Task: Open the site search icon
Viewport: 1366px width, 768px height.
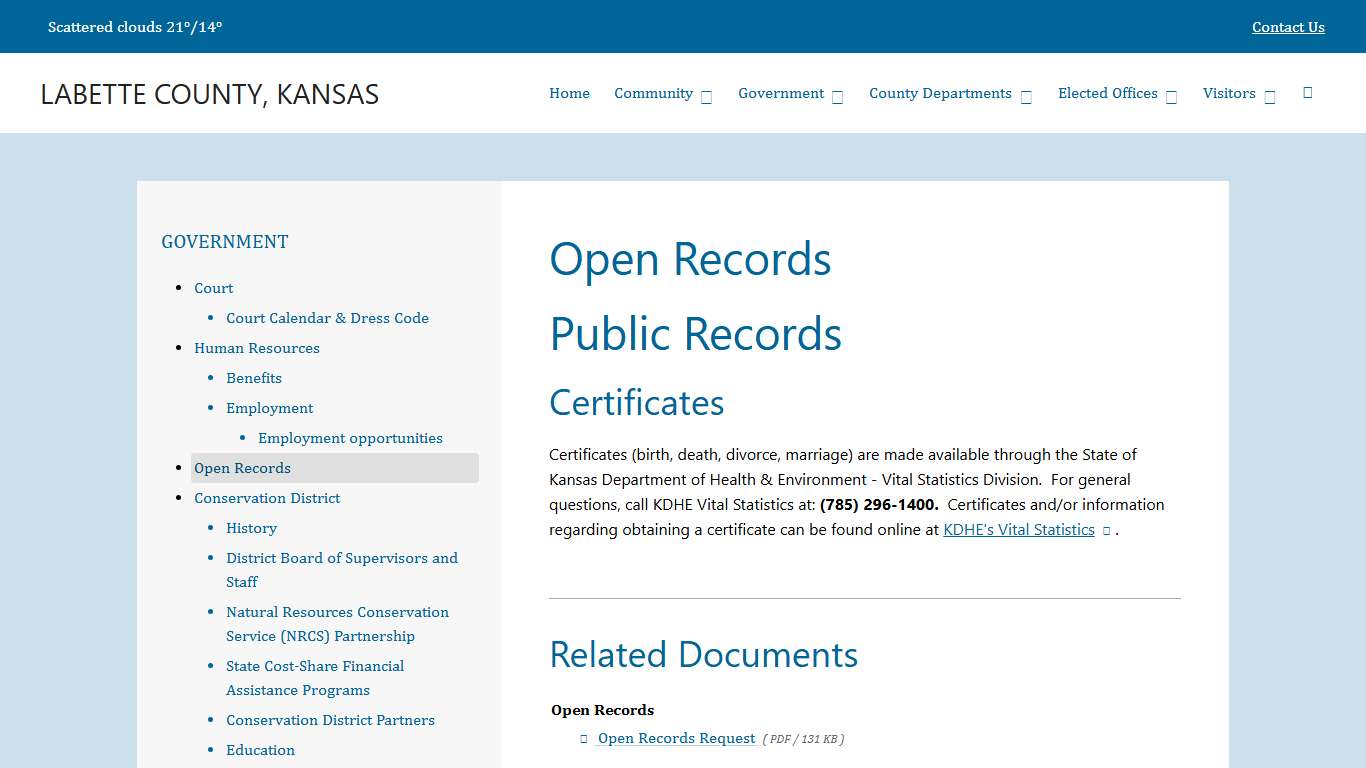Action: [x=1307, y=93]
